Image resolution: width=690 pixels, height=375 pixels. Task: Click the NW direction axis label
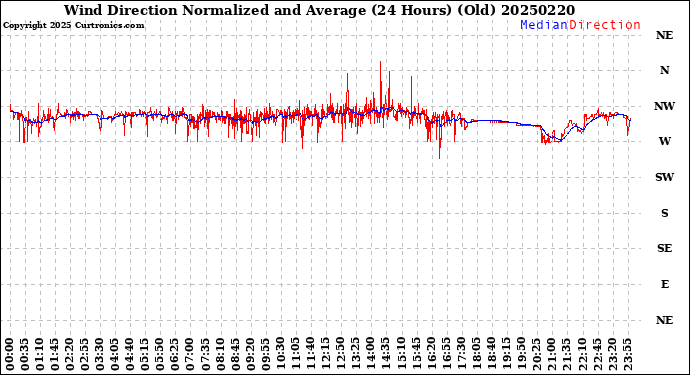point(664,106)
